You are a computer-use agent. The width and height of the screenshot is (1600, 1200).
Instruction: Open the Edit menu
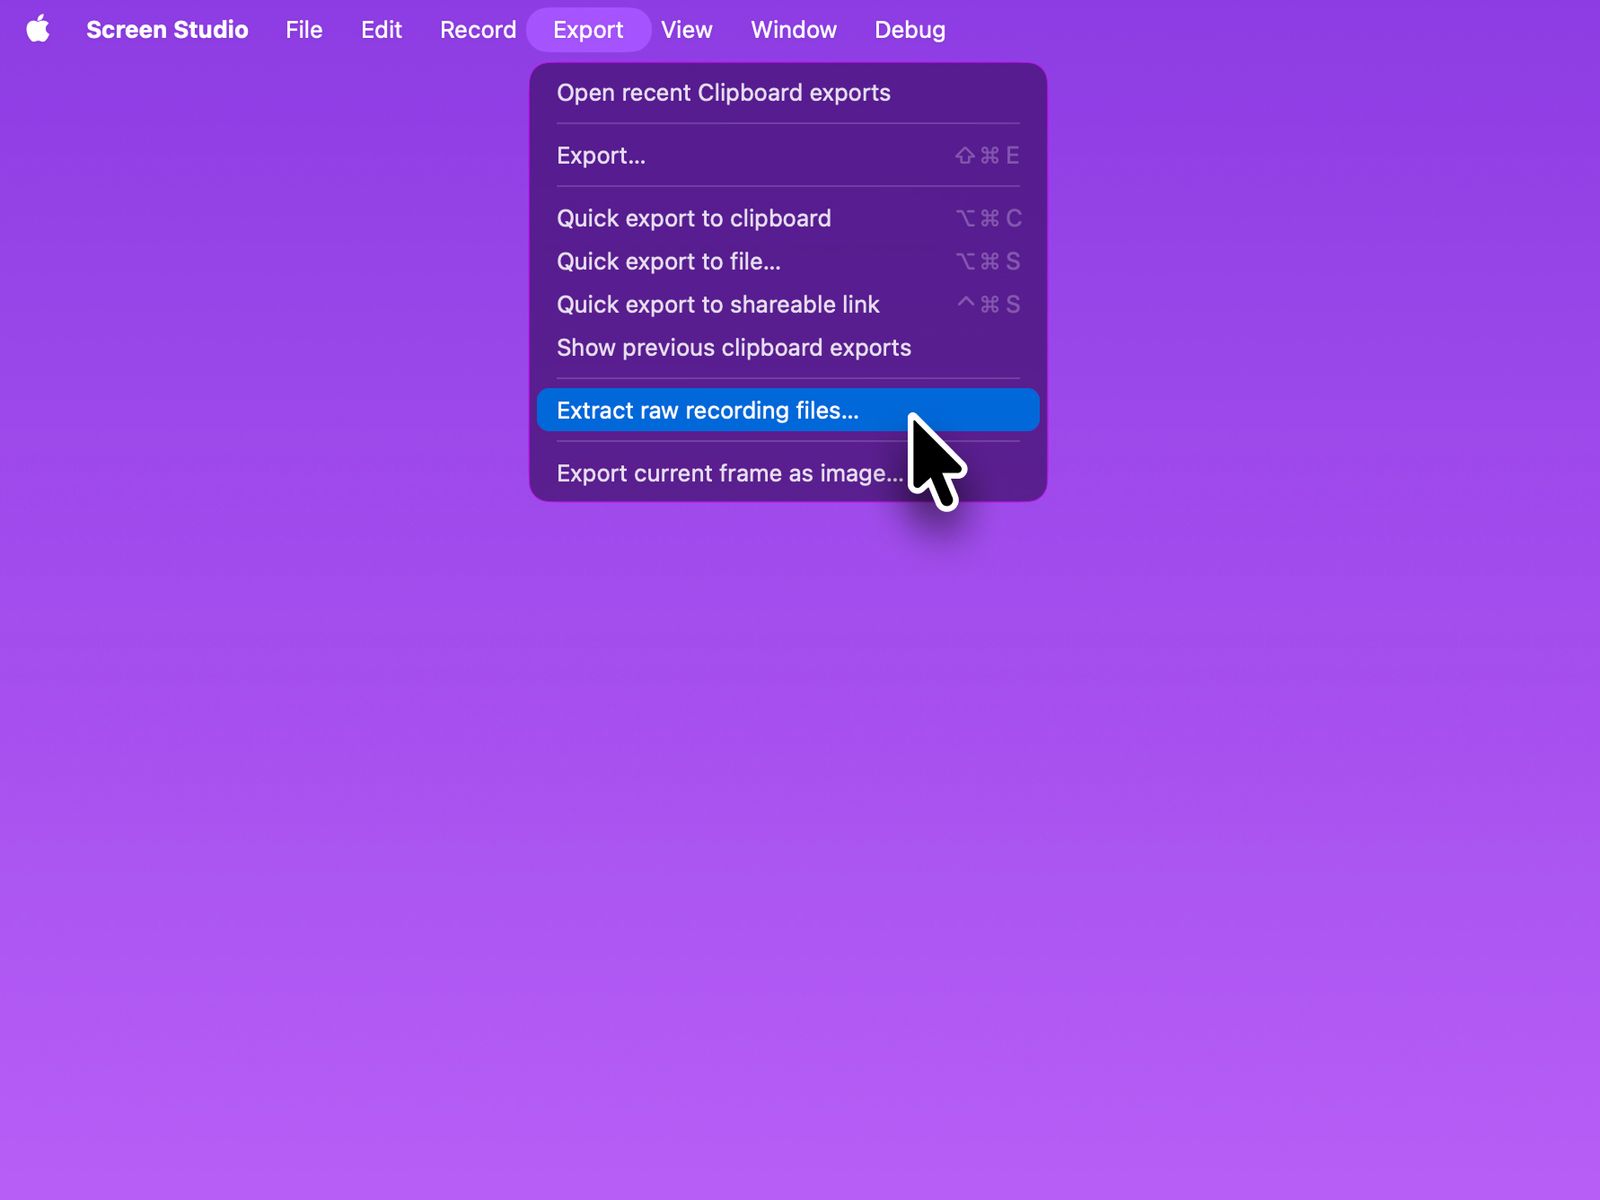tap(381, 30)
